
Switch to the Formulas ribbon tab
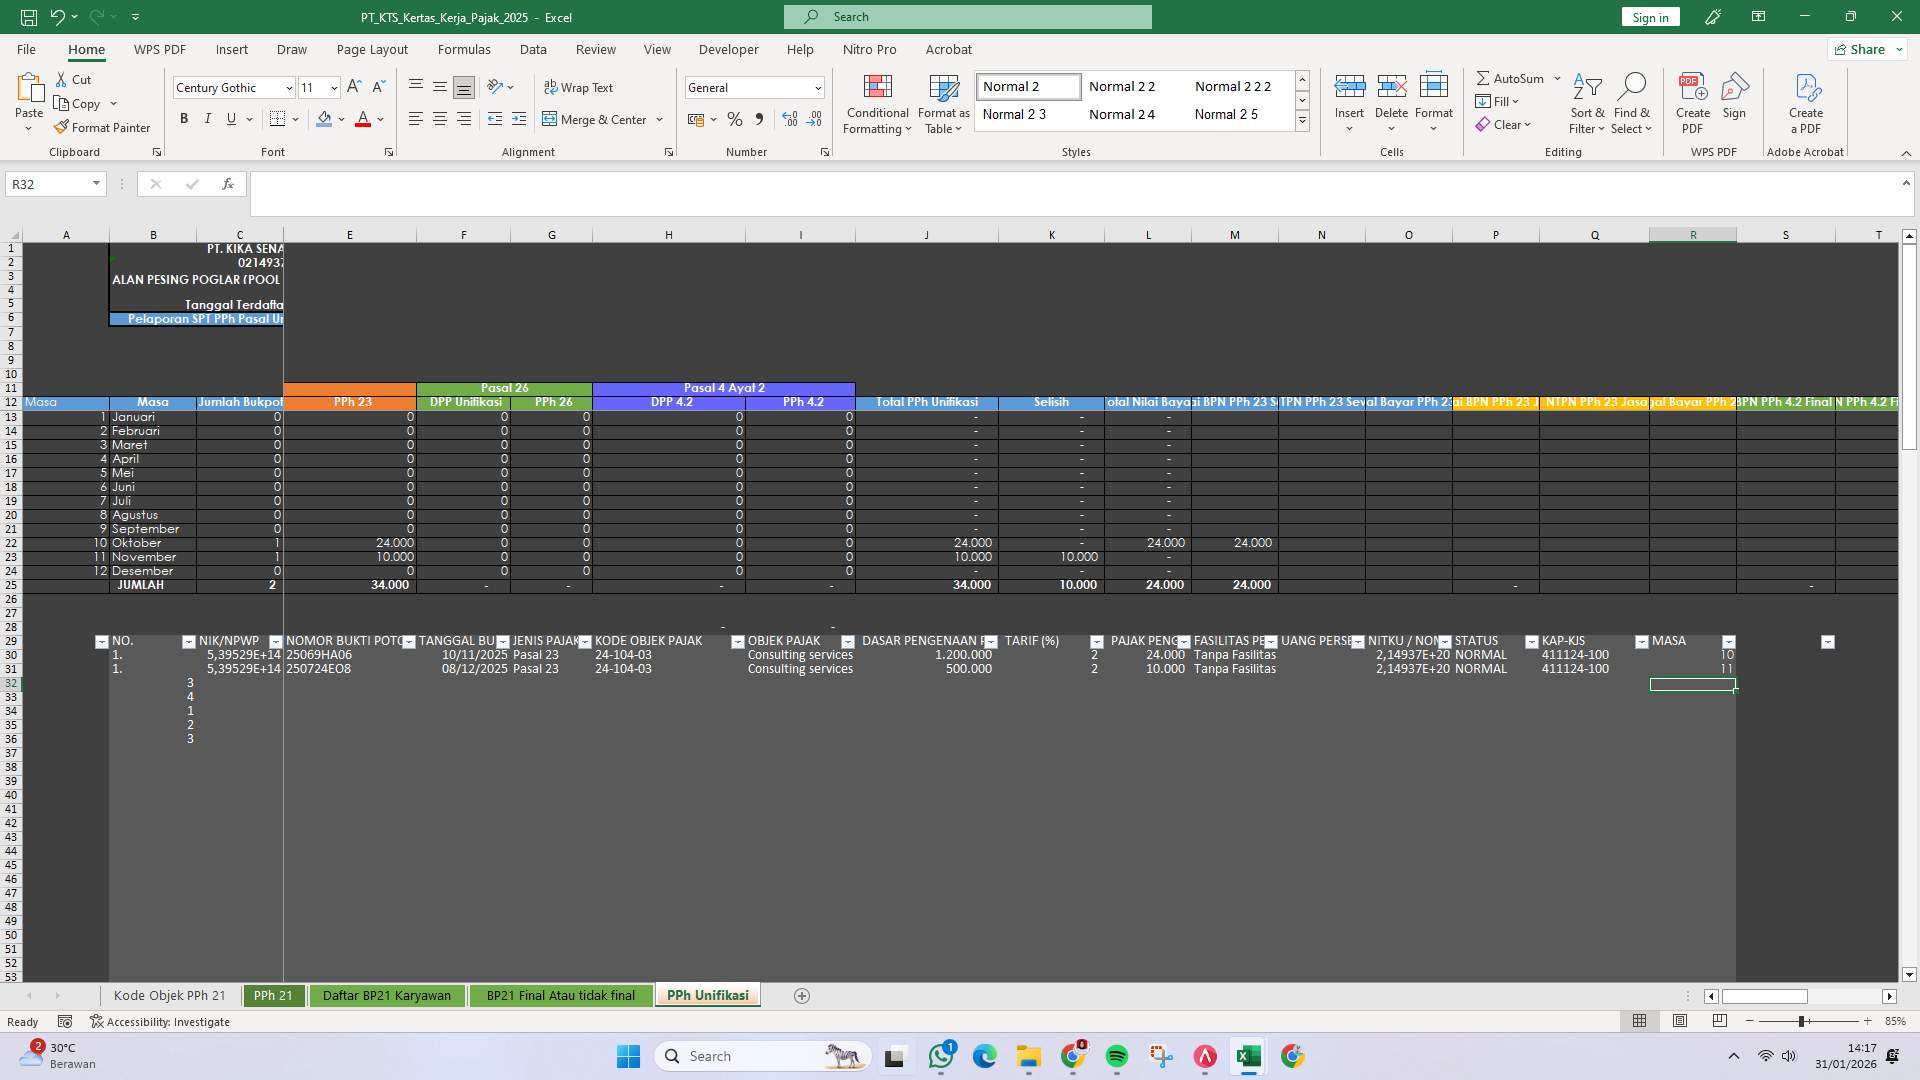click(x=465, y=49)
